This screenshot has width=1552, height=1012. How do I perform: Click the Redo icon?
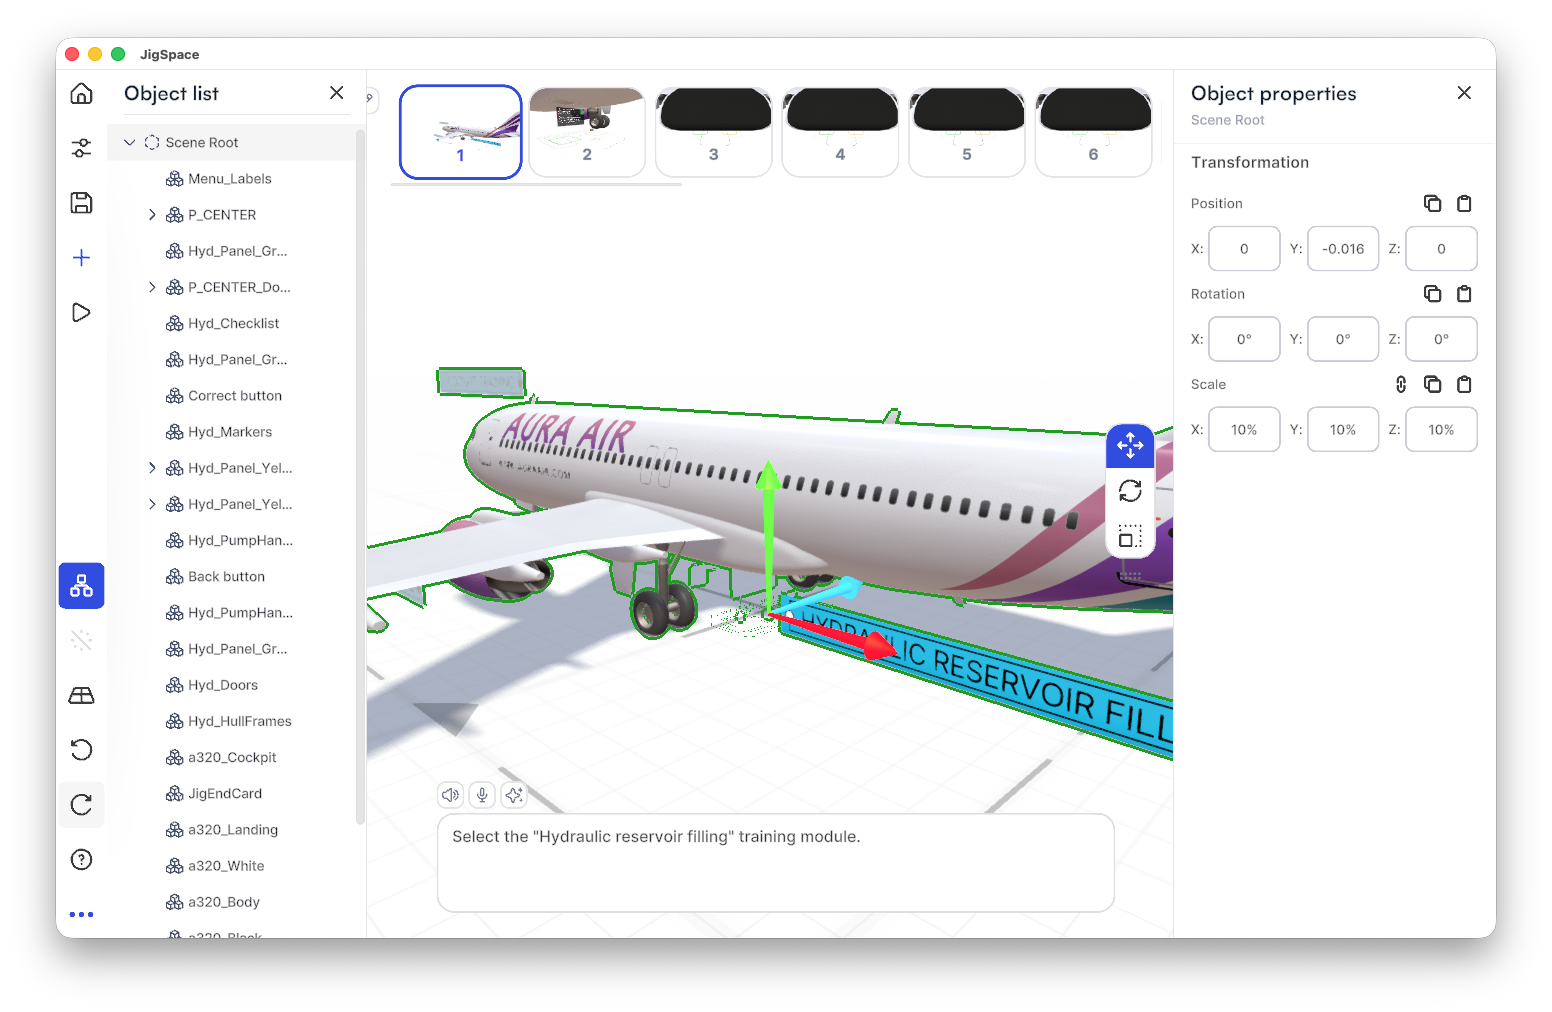[82, 805]
